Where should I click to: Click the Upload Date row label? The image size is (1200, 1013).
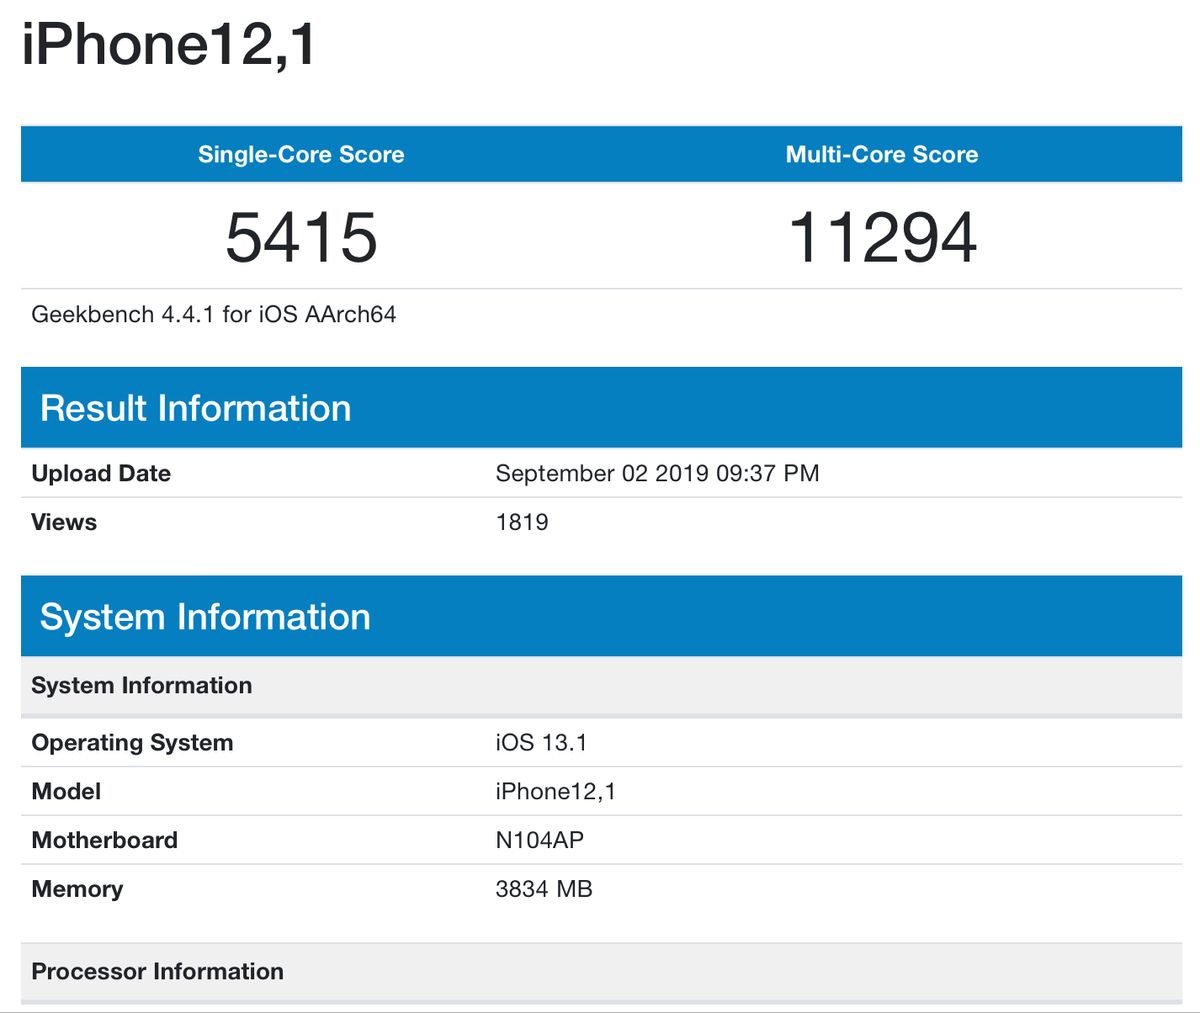click(x=100, y=473)
